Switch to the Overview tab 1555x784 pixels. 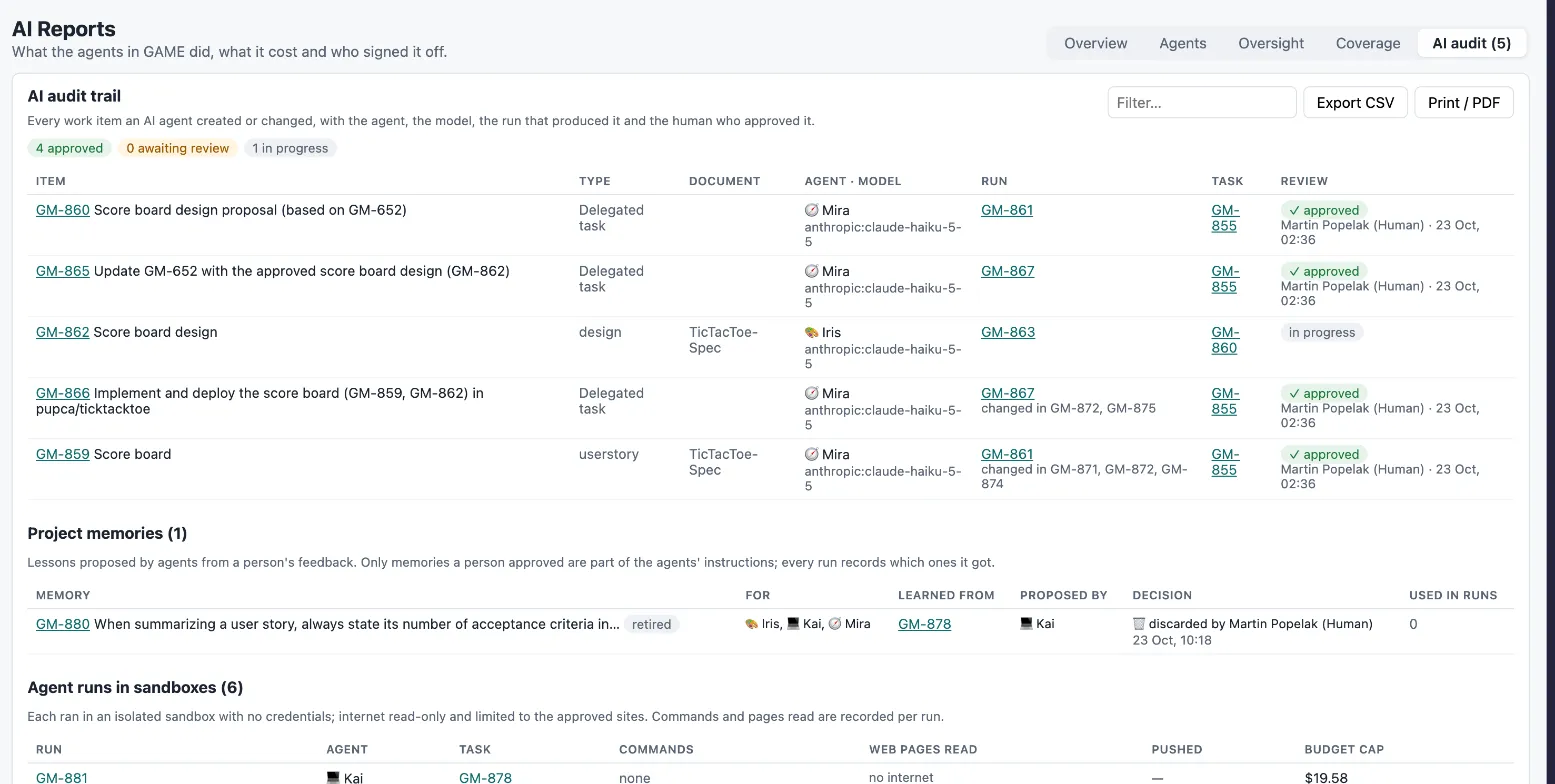1095,43
